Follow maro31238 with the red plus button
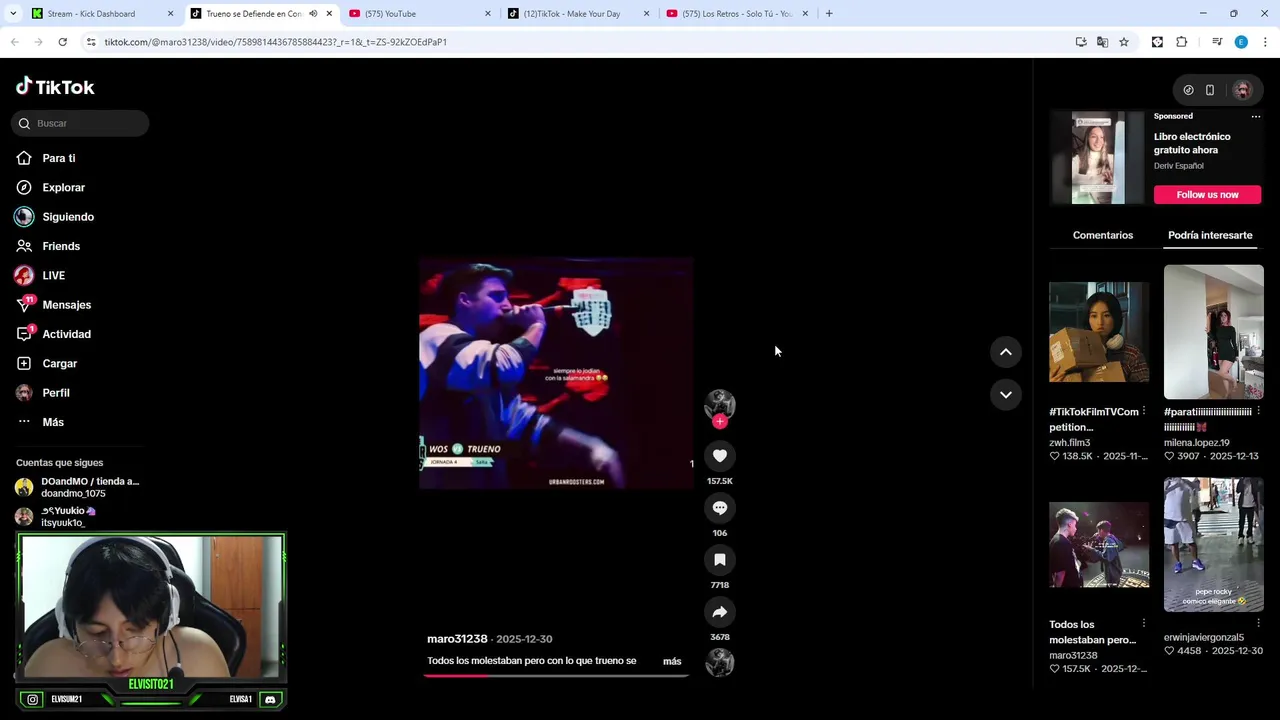Image resolution: width=1280 pixels, height=720 pixels. pyautogui.click(x=719, y=421)
